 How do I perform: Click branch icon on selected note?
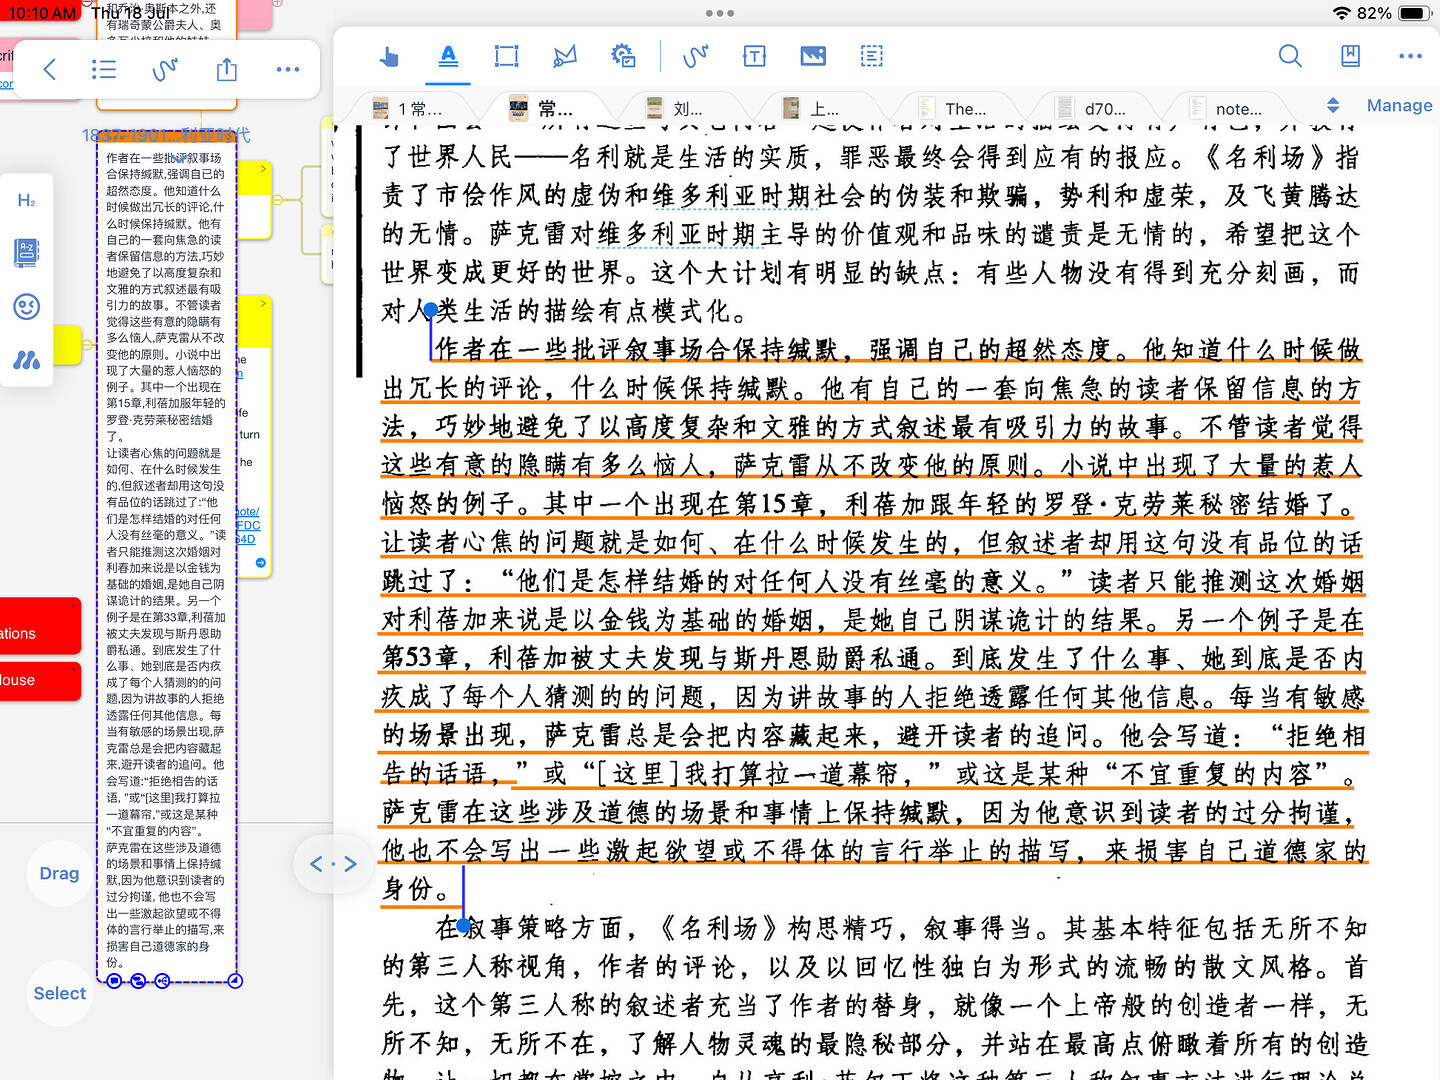tap(162, 981)
